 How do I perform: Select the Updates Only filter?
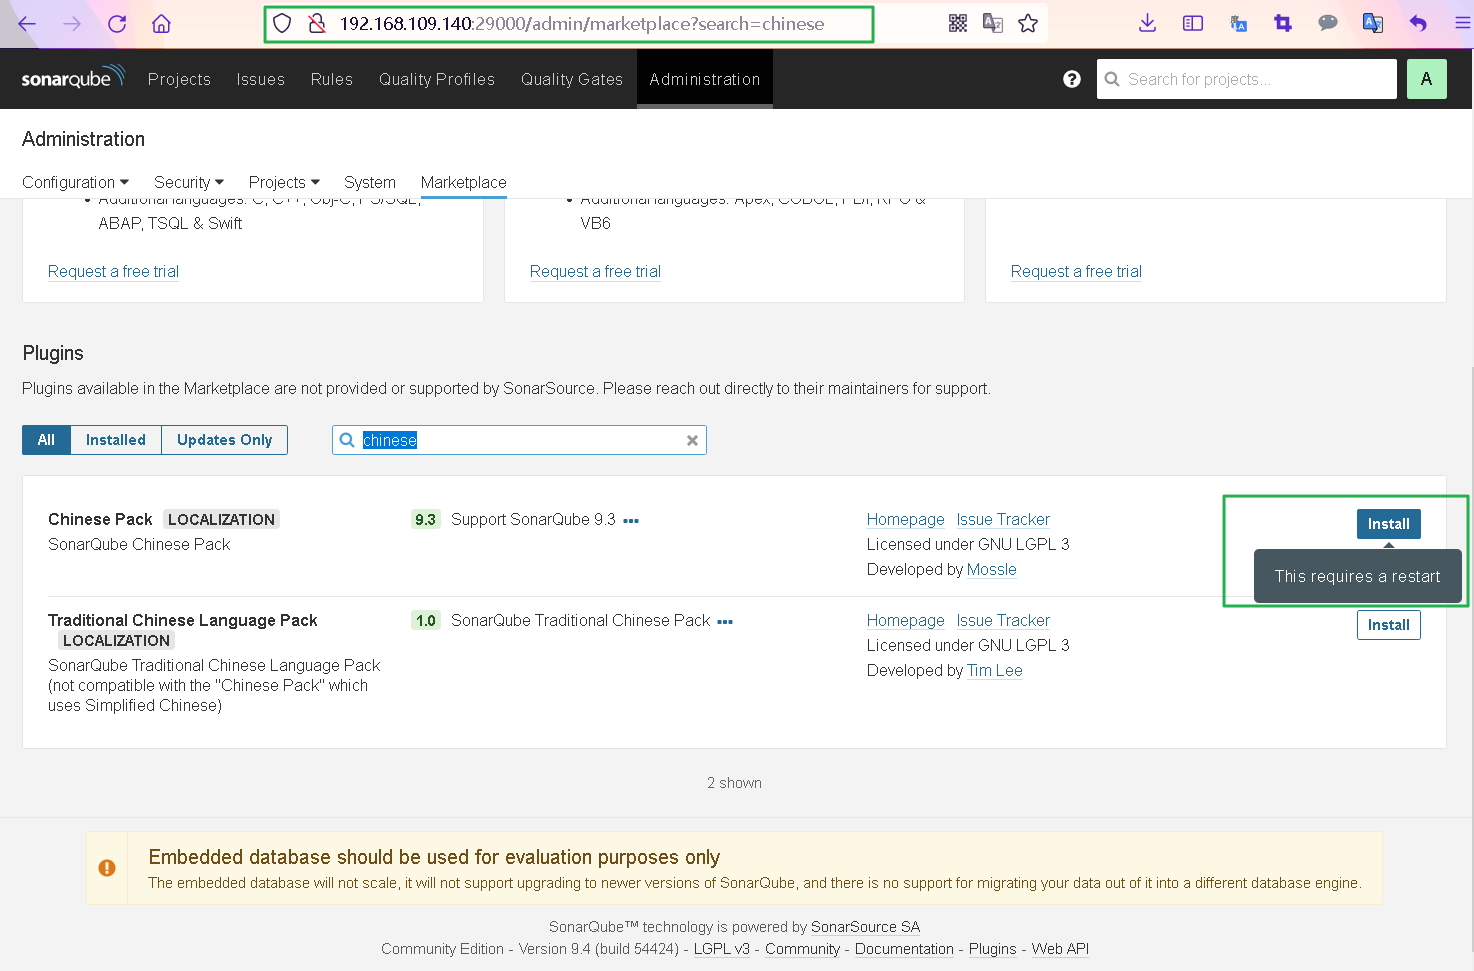(x=225, y=440)
